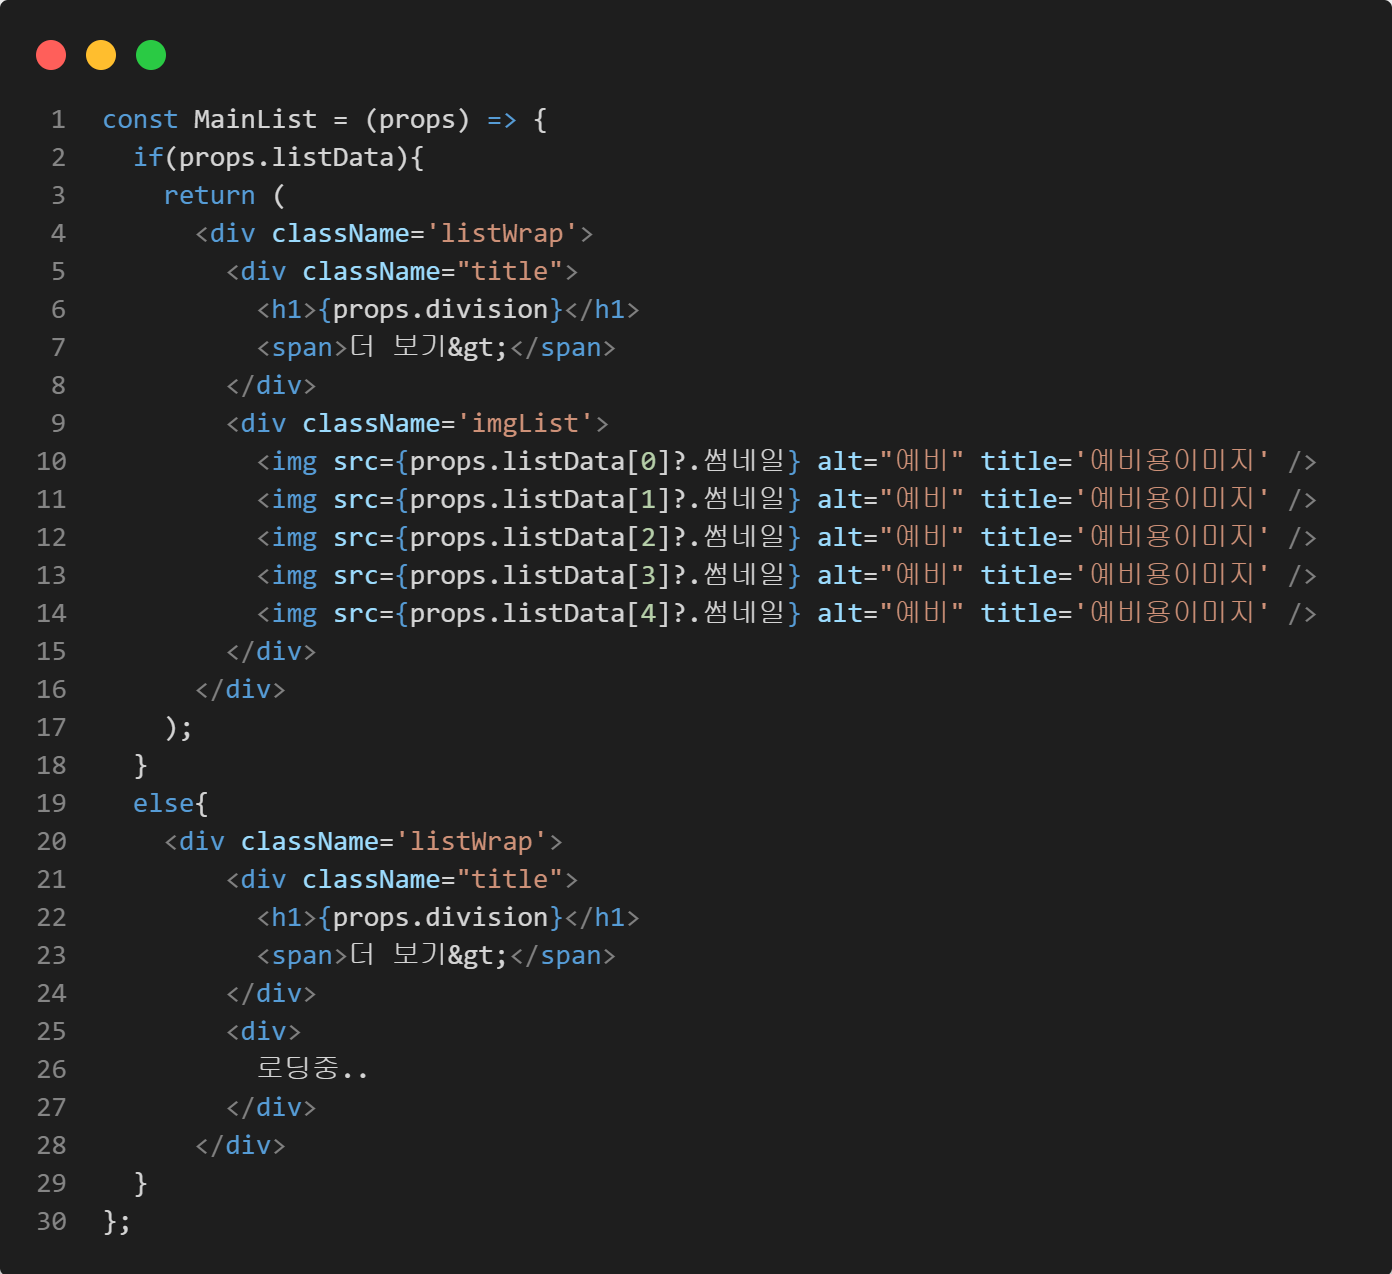The image size is (1392, 1274).
Task: Click "if(props.listData){" on line 2
Action: tap(279, 157)
